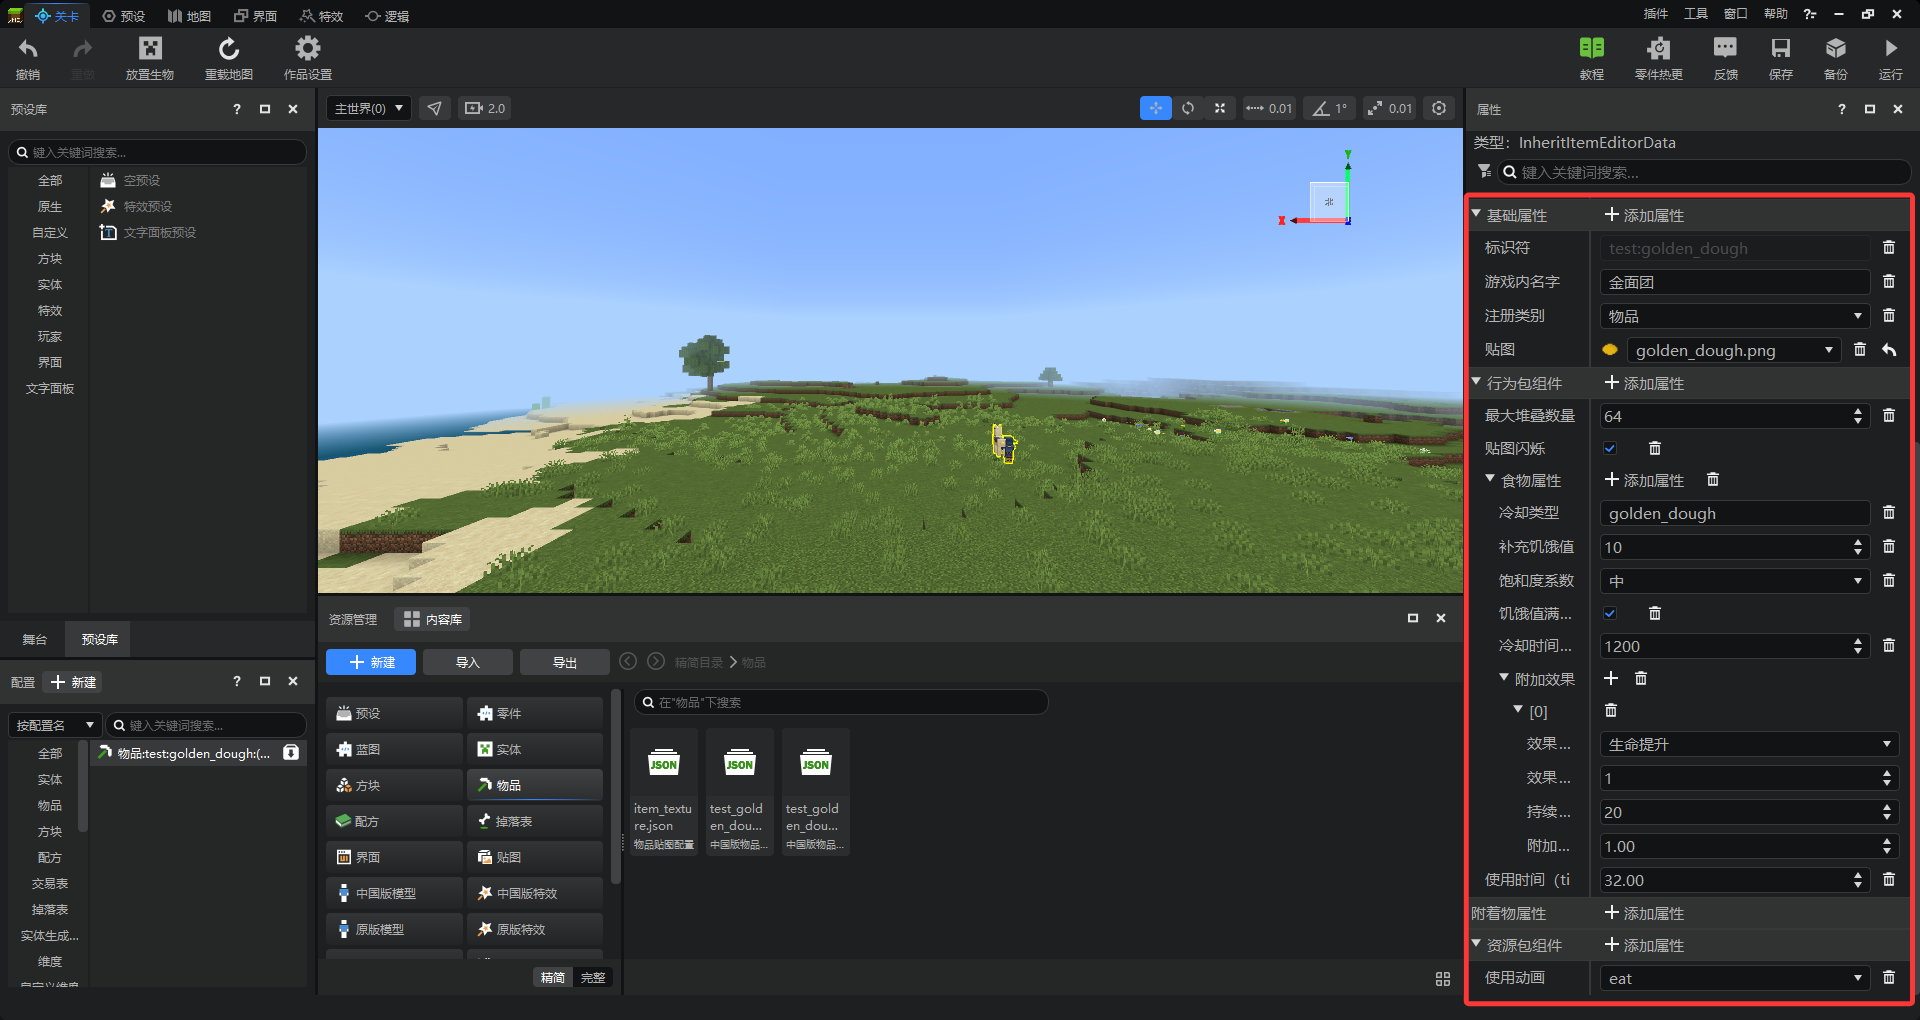Click the 游戏内名字 input field

1735,282
